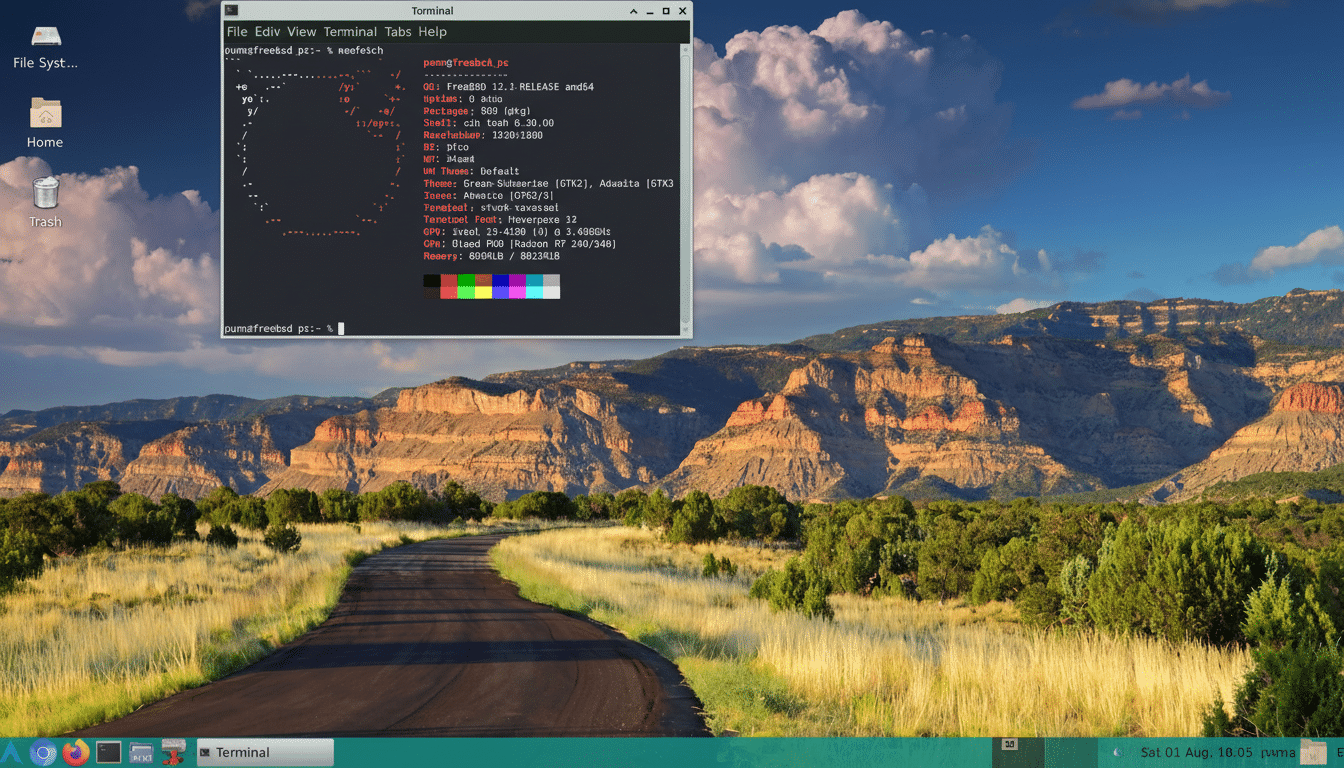The width and height of the screenshot is (1344, 768).
Task: Open GIMP from the taskbar launcher
Action: pos(173,752)
